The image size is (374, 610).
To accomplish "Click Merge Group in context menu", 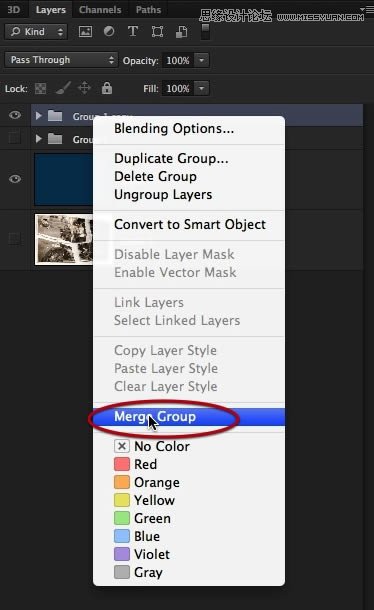I will (x=189, y=417).
